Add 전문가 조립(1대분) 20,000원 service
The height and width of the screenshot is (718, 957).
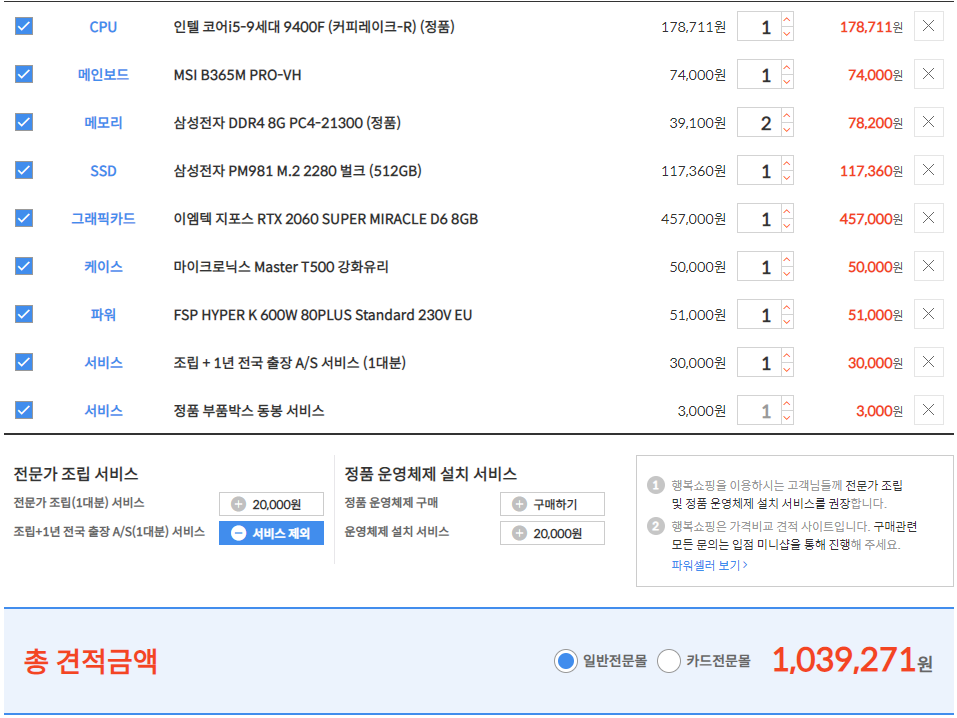[271, 504]
